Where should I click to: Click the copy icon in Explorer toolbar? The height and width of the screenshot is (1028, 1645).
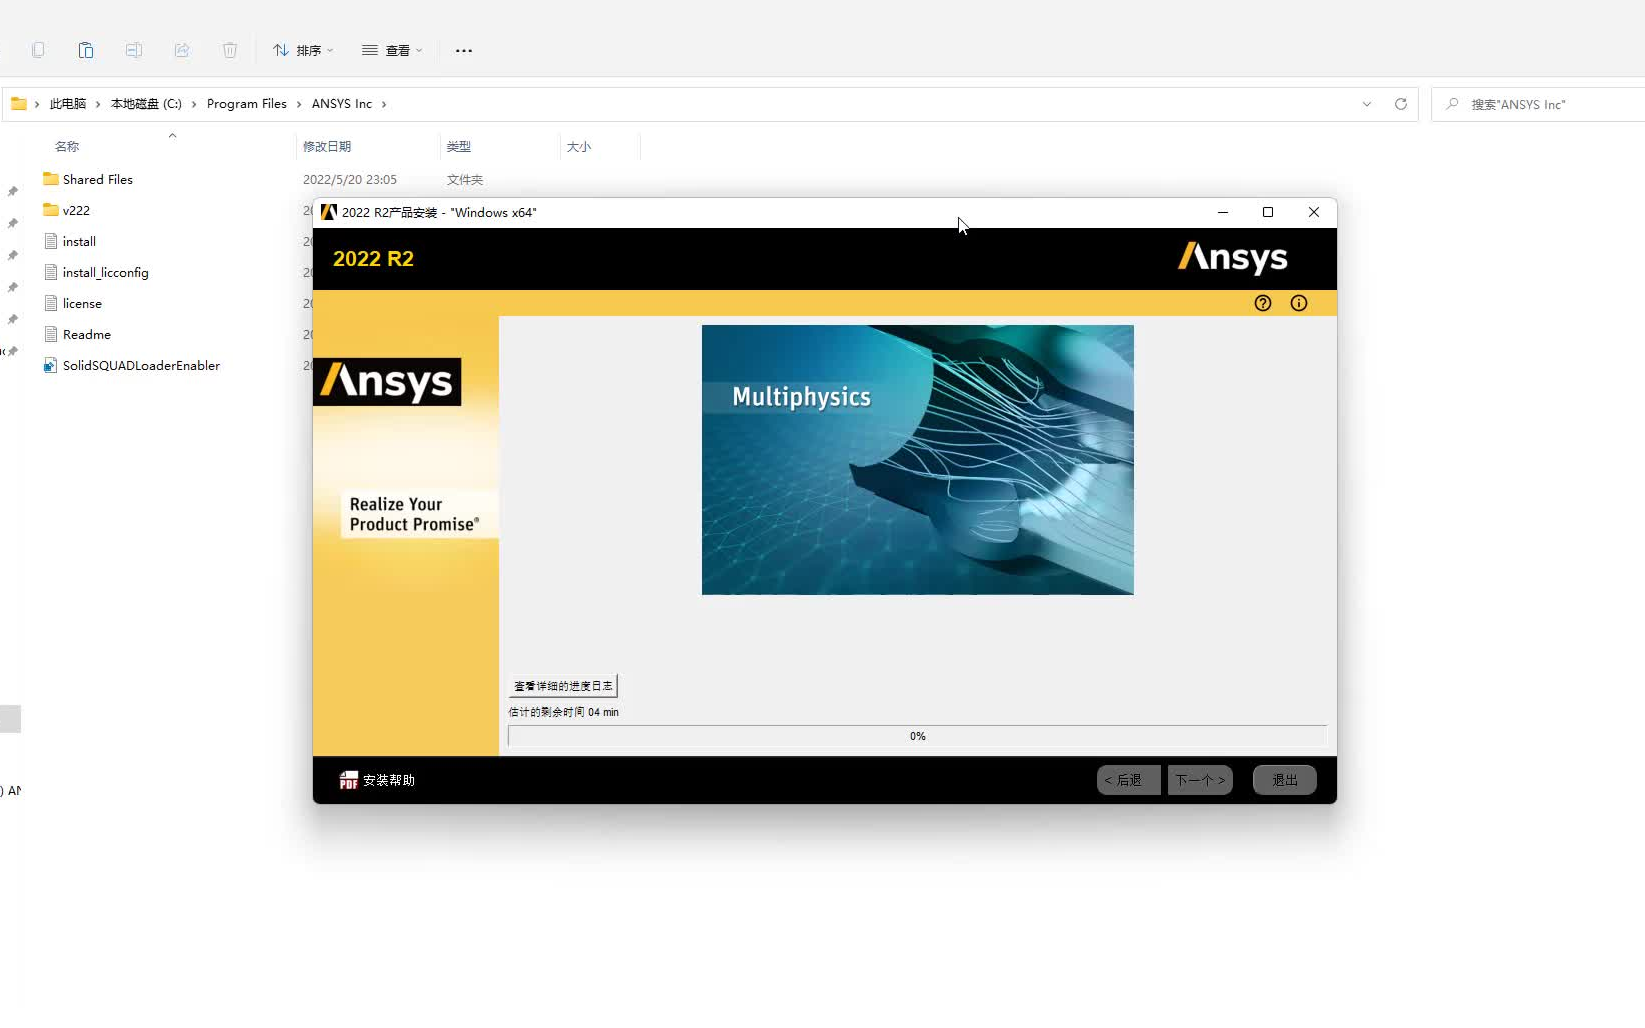(x=38, y=50)
